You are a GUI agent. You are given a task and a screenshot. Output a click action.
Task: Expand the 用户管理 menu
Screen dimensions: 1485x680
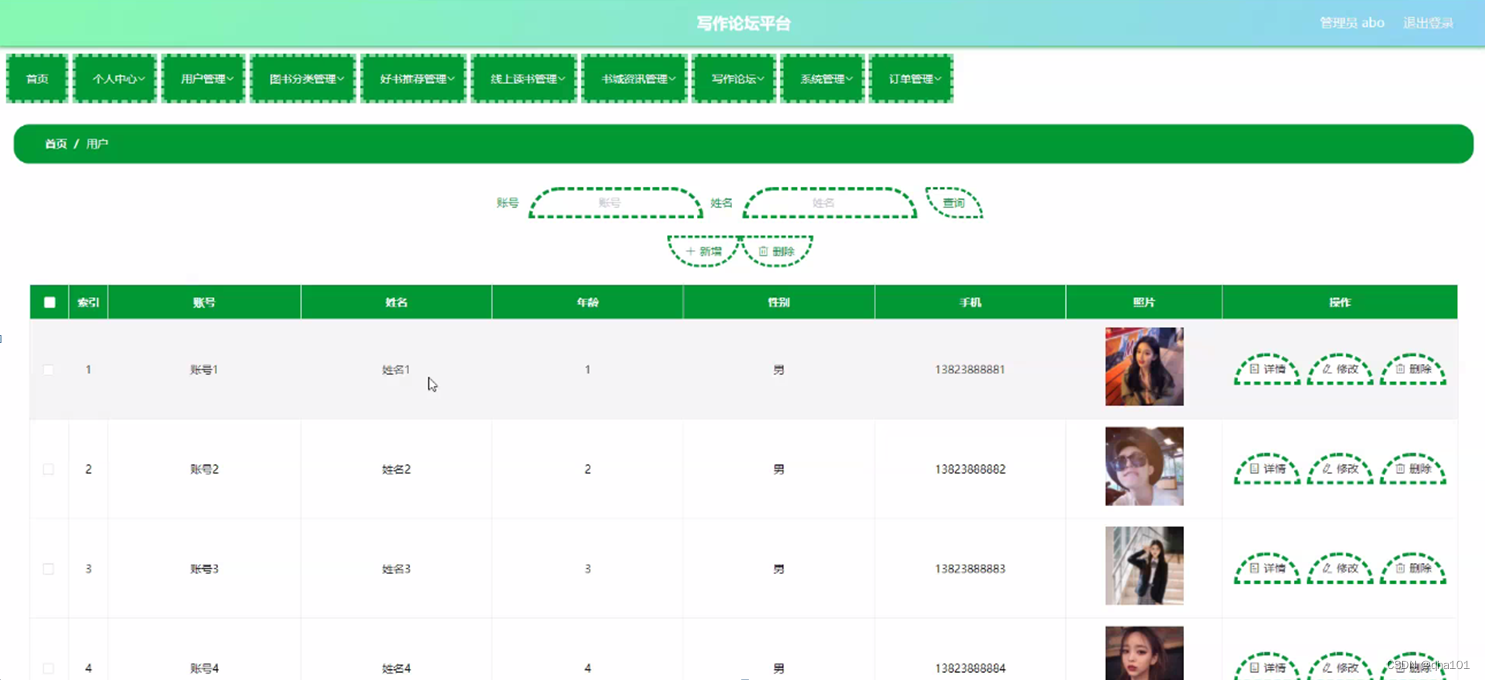pos(204,79)
